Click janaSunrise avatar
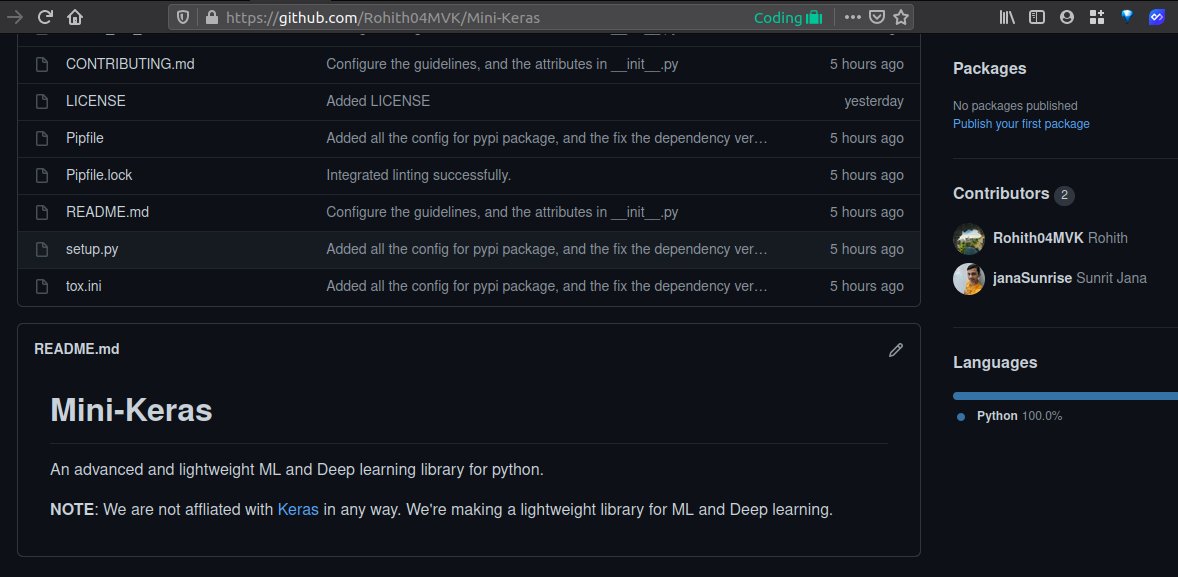The image size is (1178, 577). (968, 279)
